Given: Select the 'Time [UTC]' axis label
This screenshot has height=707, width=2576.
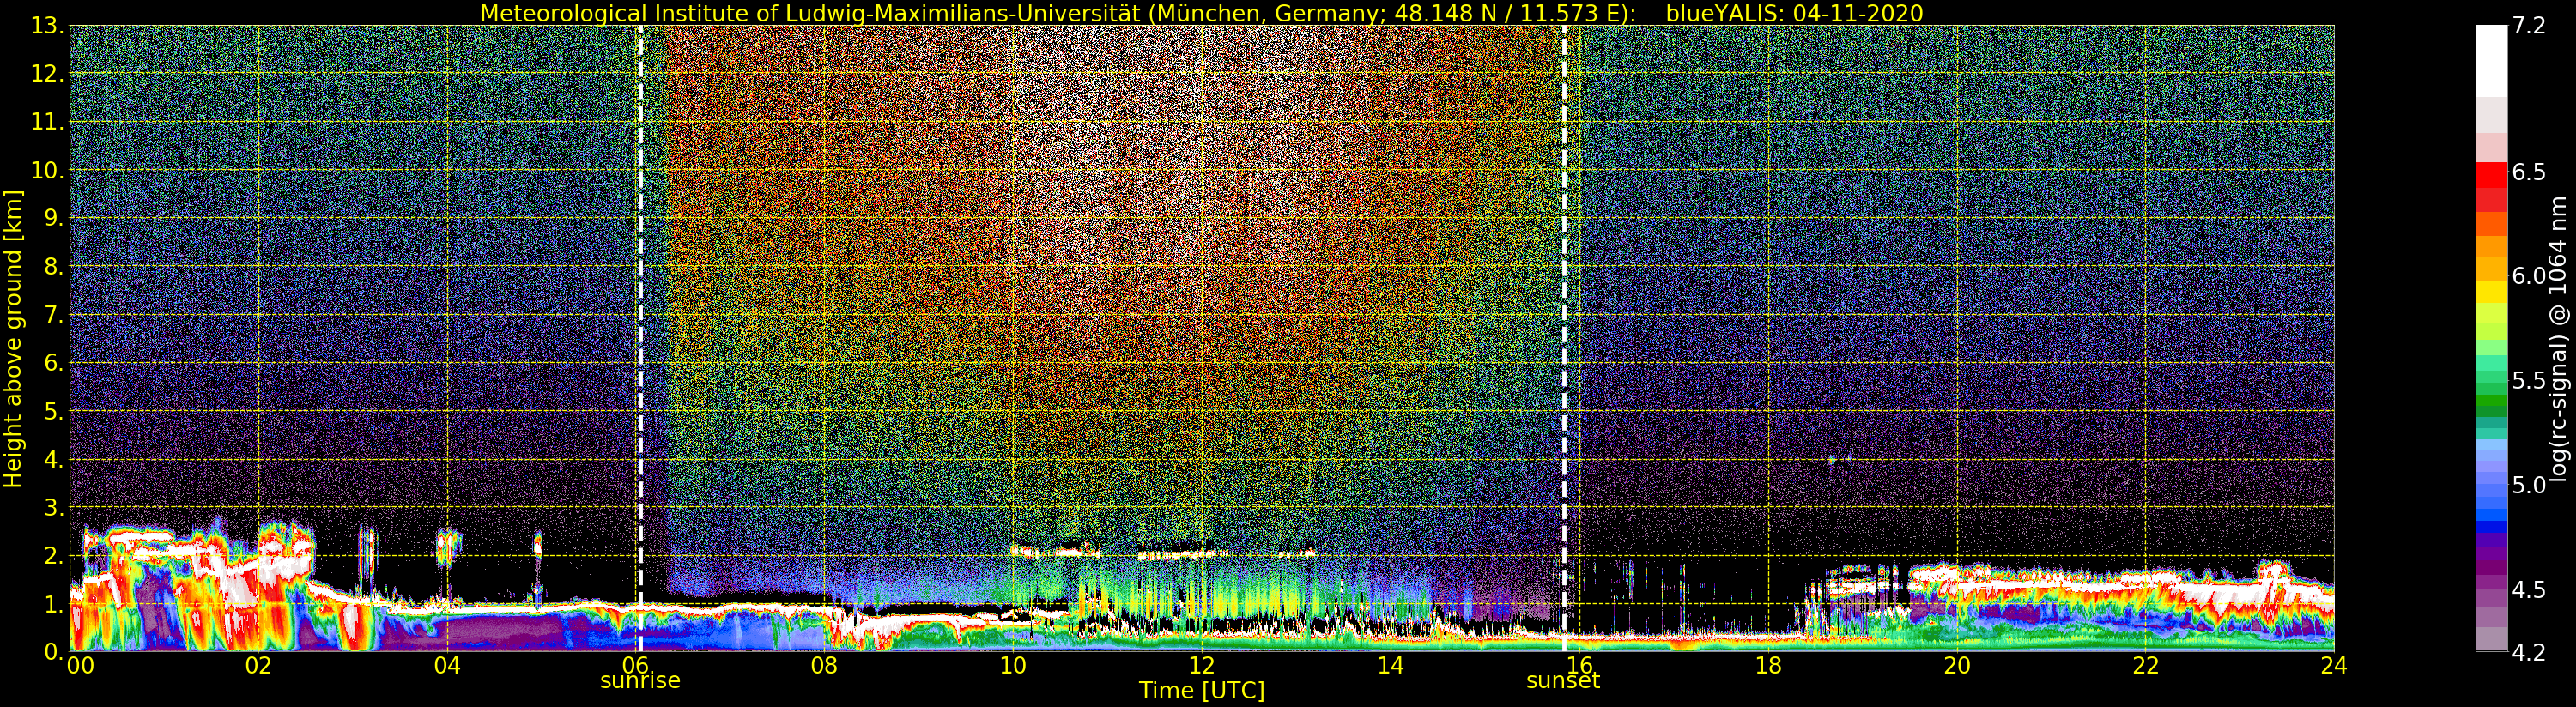Looking at the screenshot, I should (x=1201, y=691).
